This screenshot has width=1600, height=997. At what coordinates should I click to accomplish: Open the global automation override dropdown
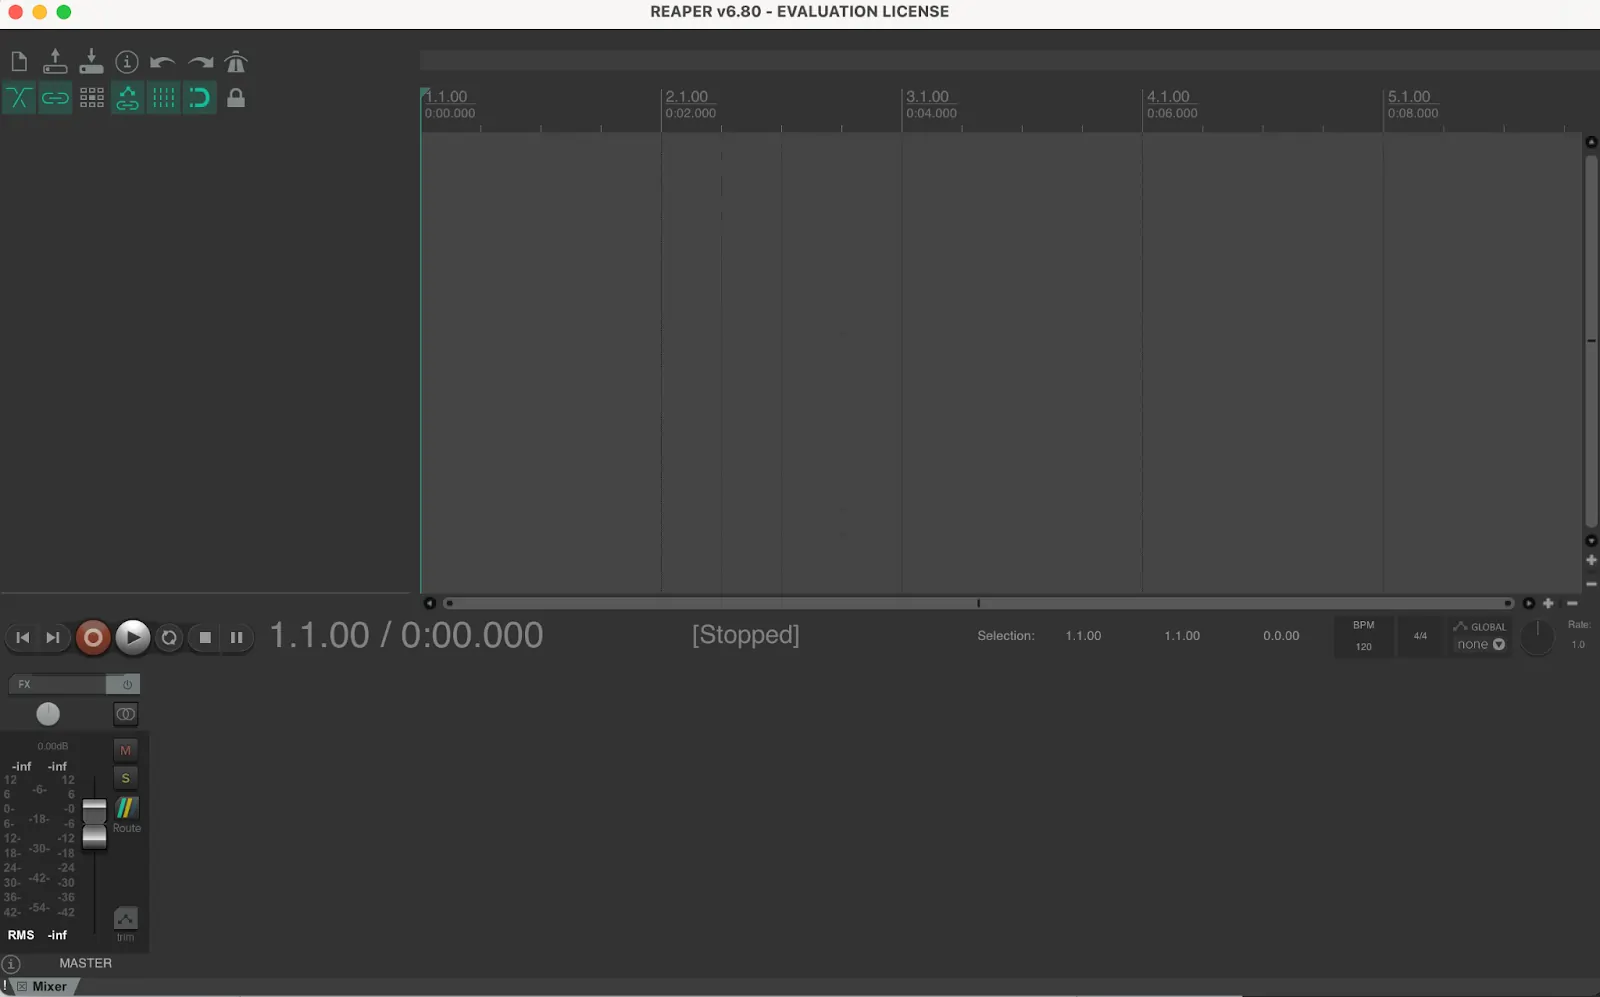tap(1480, 644)
